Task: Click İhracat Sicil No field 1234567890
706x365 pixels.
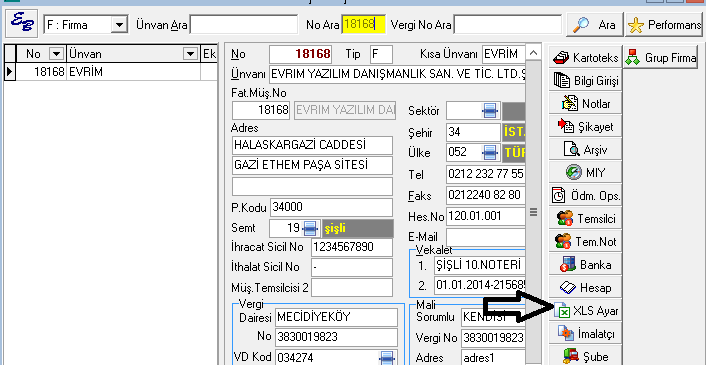Action: [352, 247]
